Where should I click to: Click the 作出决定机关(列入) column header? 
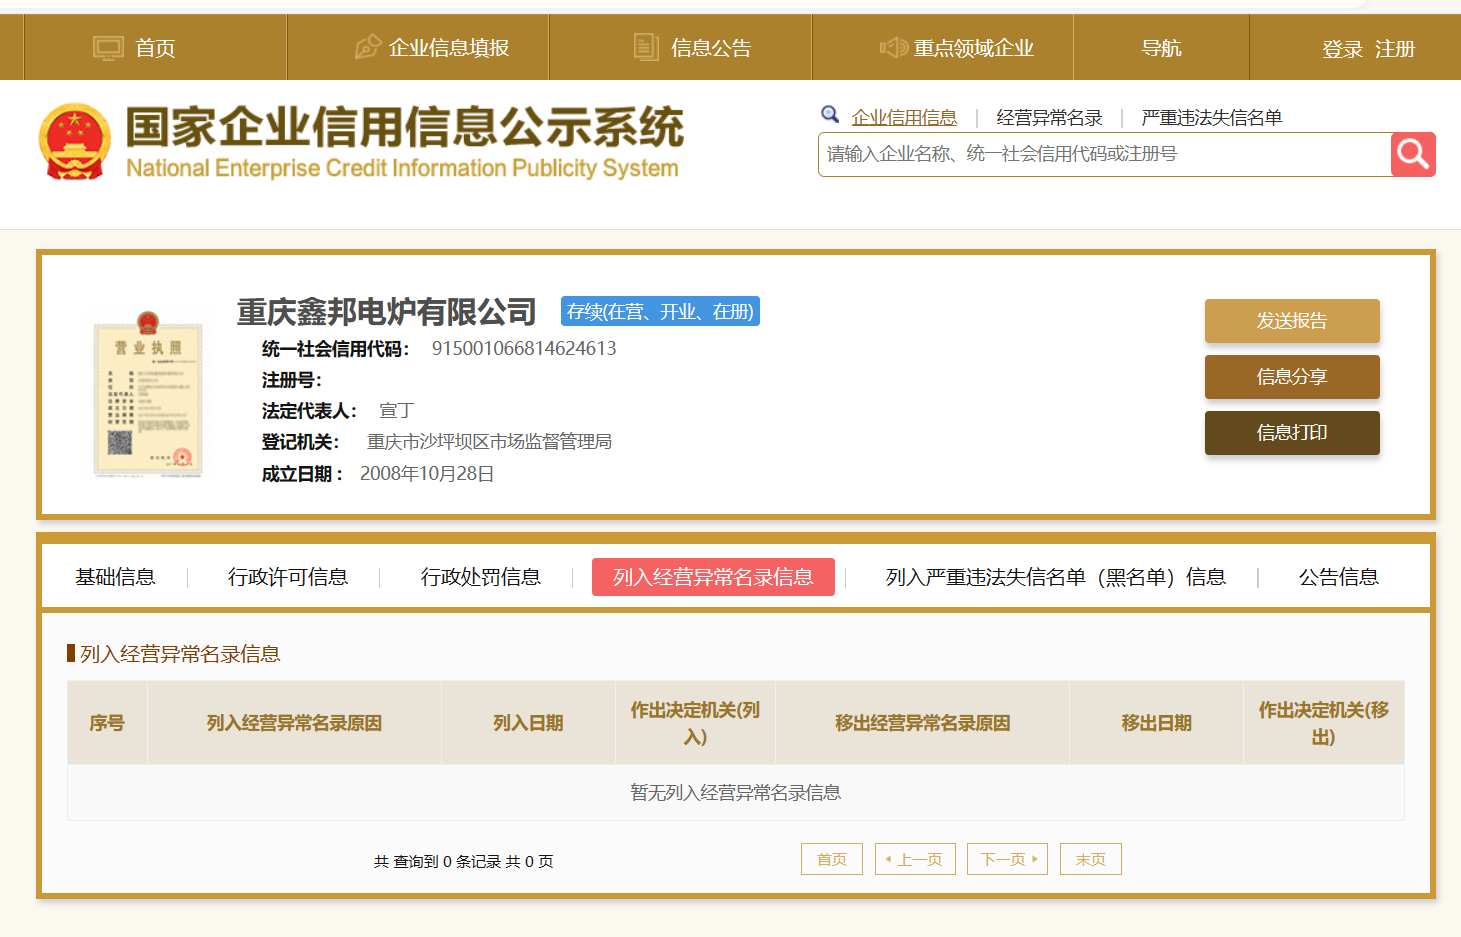(x=695, y=723)
